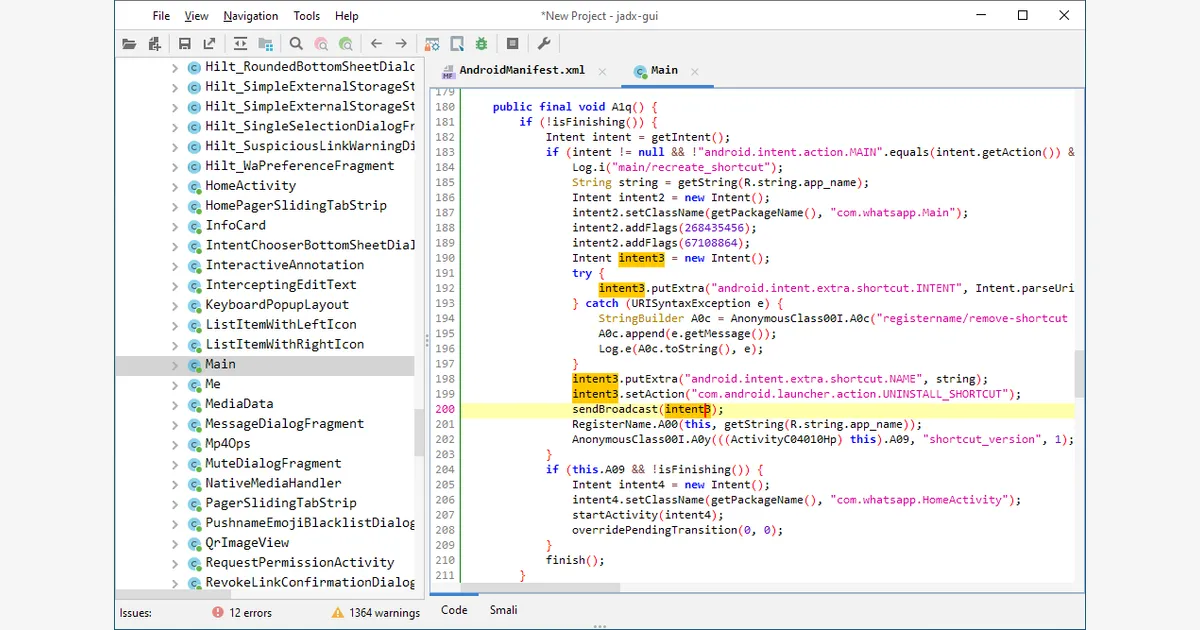1200x630 pixels.
Task: Open Comment search green magnifier icon
Action: click(x=345, y=44)
